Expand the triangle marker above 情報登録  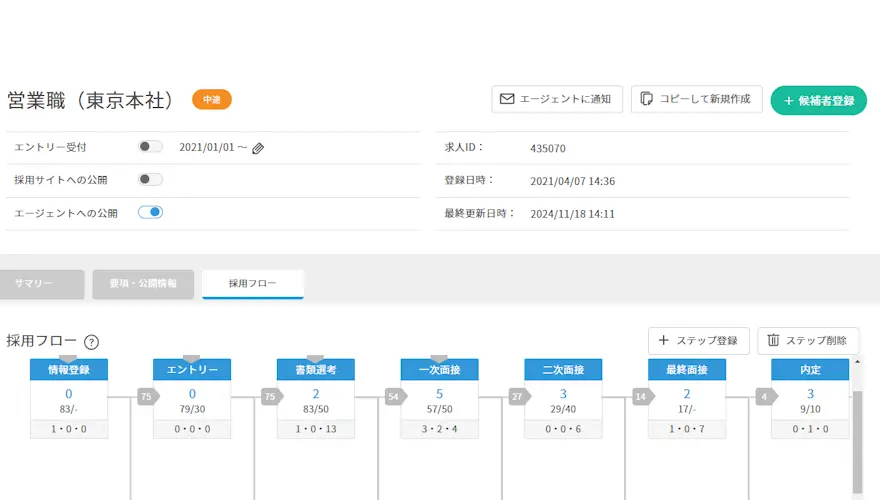(68, 358)
